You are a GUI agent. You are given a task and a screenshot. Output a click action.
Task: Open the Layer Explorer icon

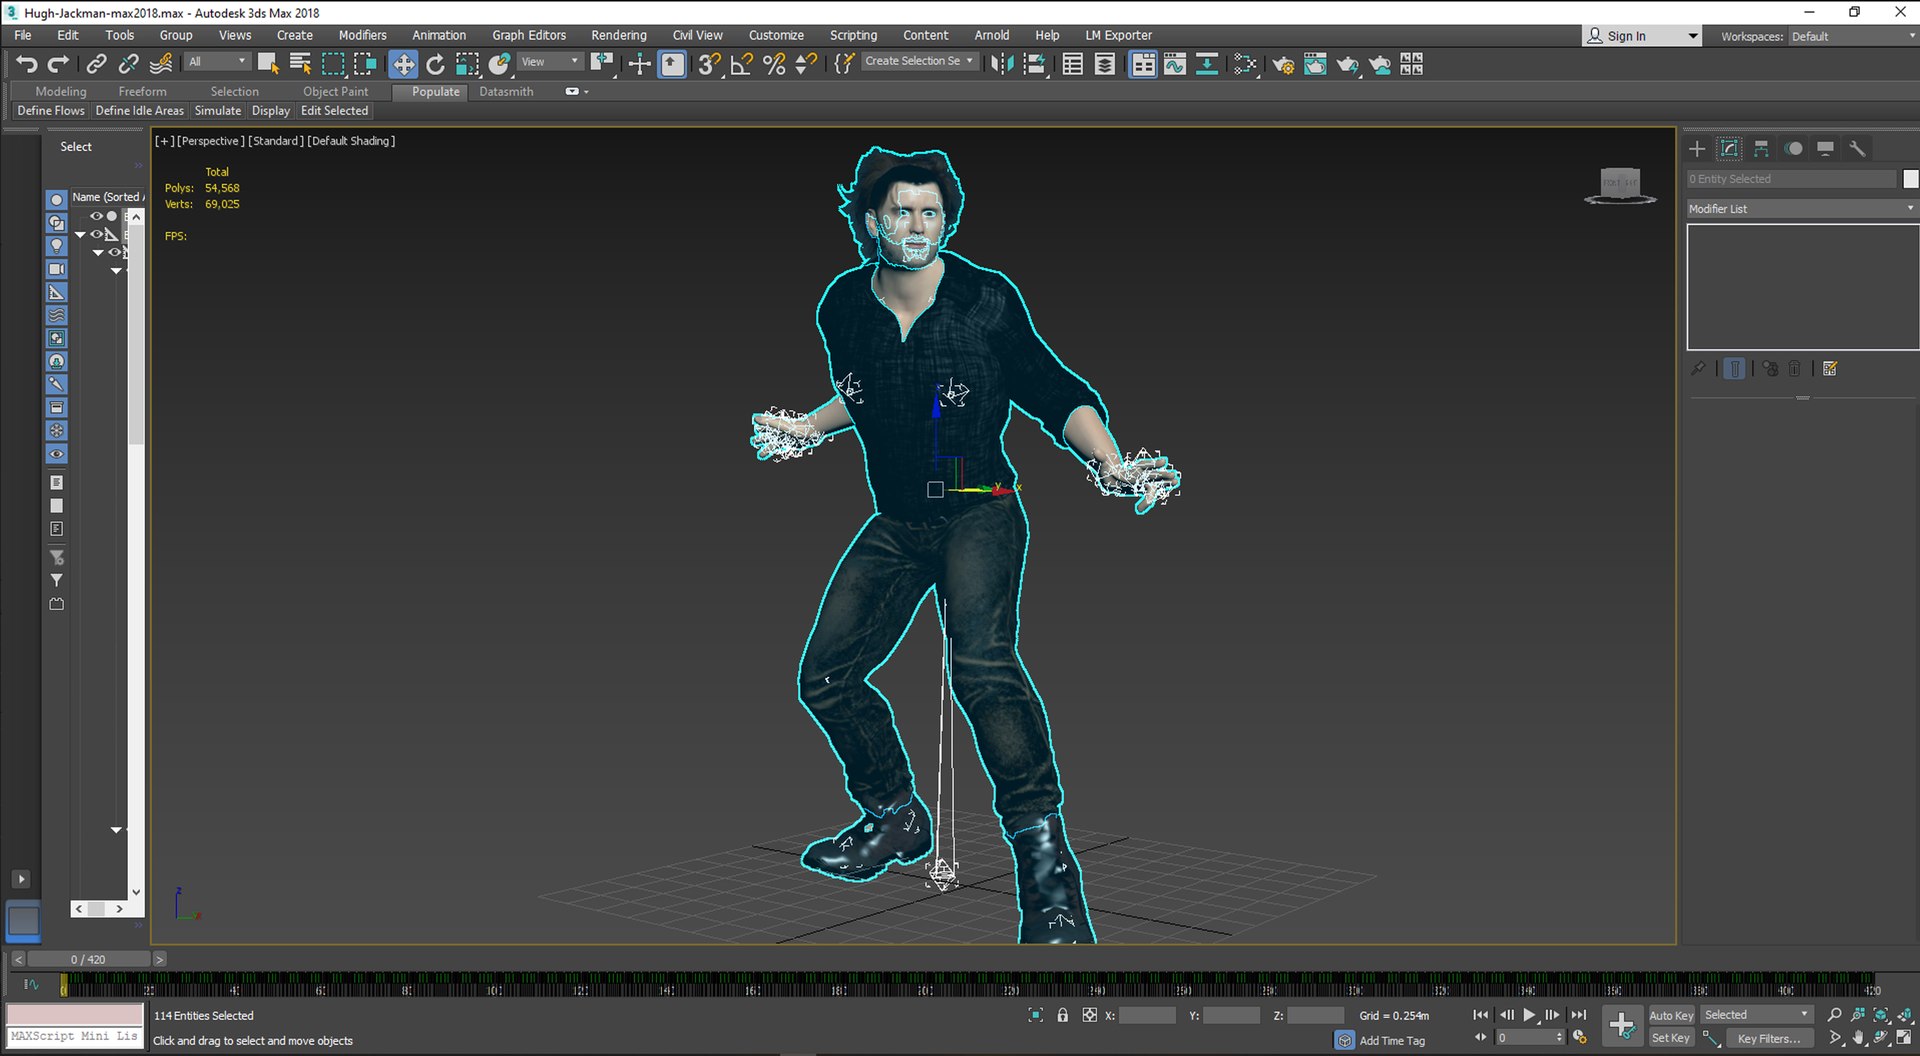[1105, 64]
